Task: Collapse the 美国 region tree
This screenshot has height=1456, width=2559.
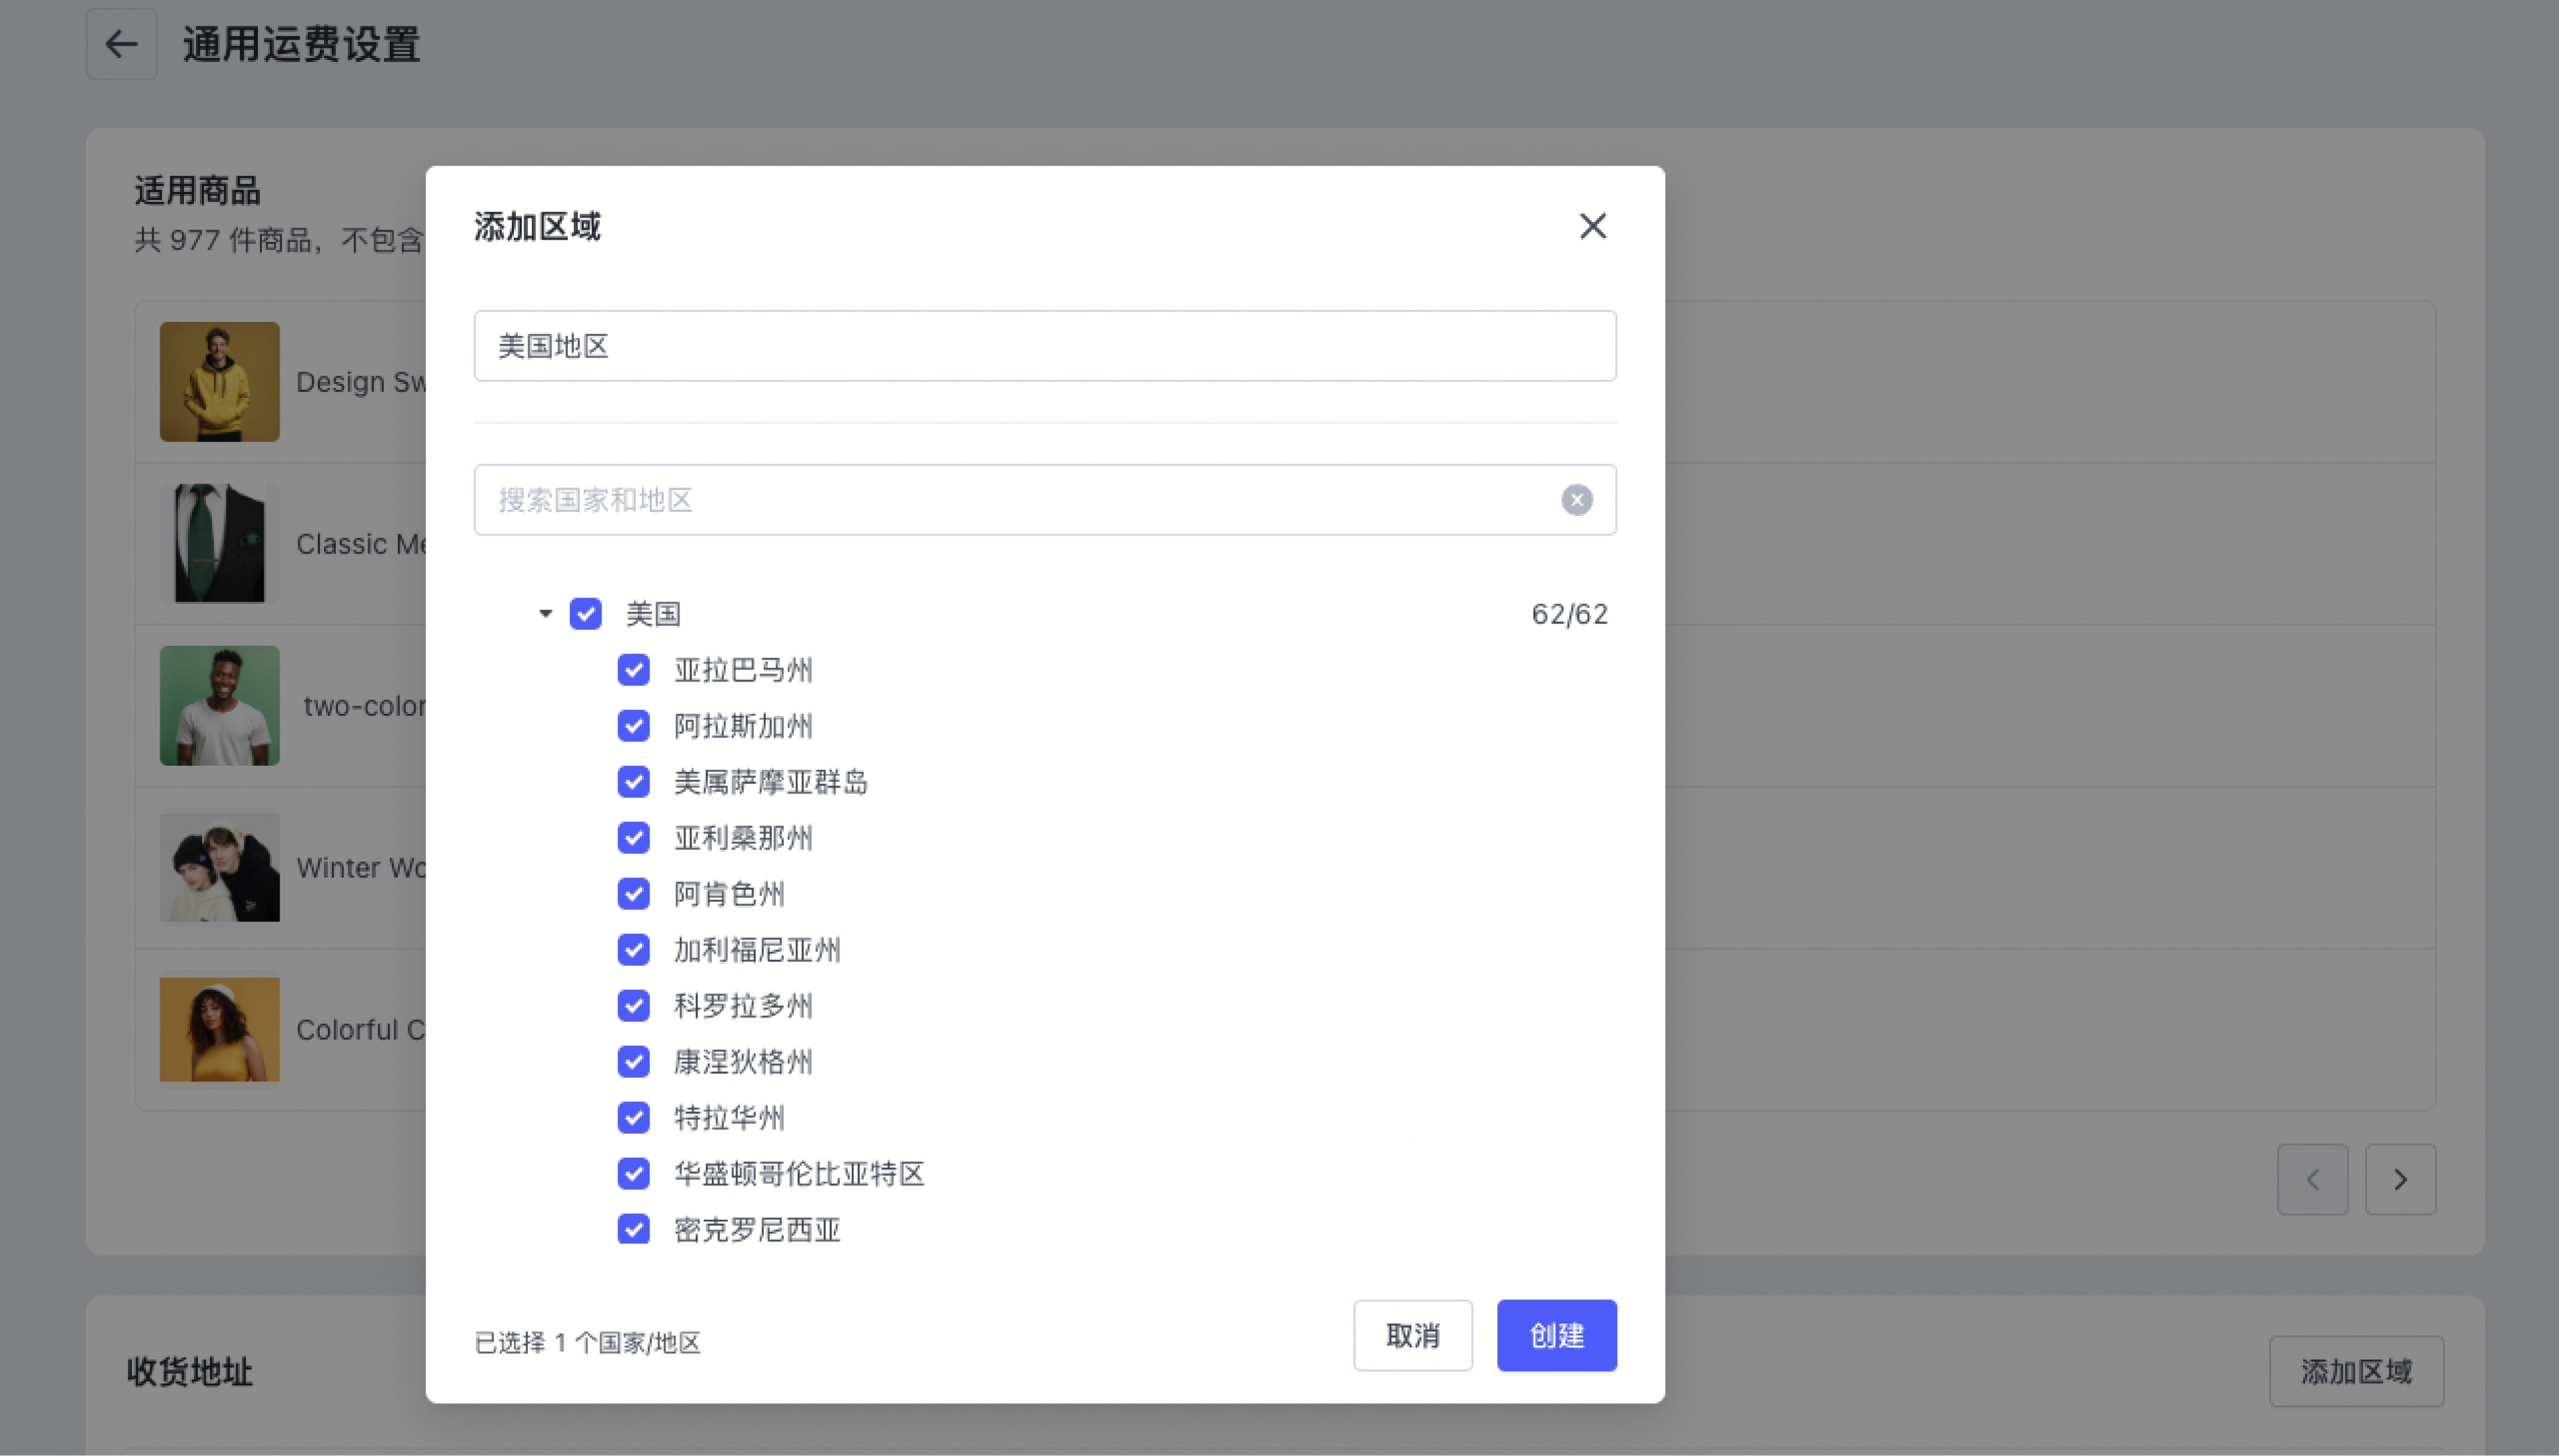Action: click(x=545, y=613)
